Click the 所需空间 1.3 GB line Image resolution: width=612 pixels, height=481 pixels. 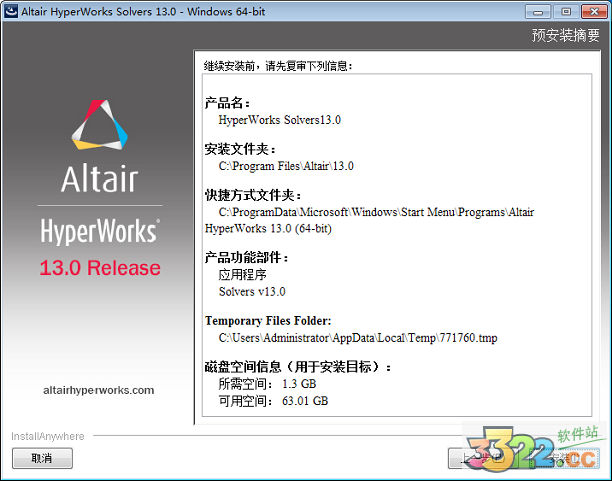click(267, 384)
